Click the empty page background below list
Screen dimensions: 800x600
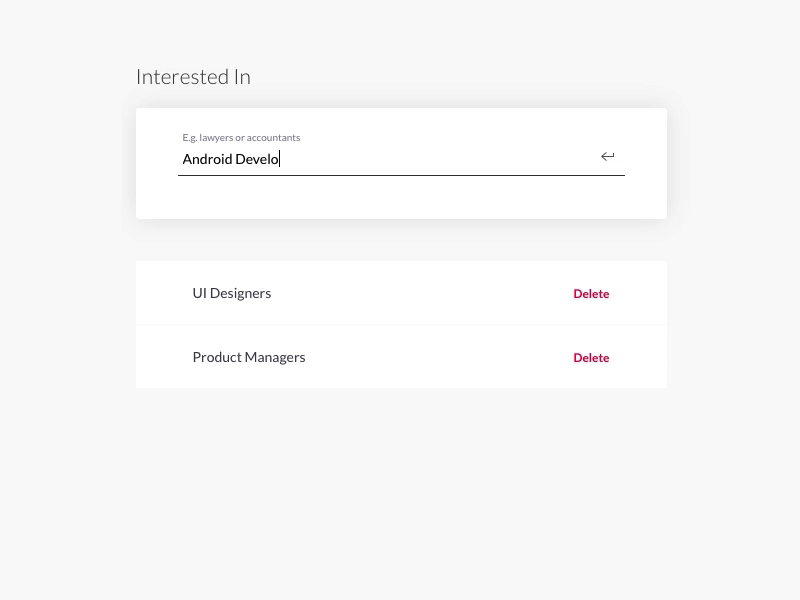(x=400, y=490)
